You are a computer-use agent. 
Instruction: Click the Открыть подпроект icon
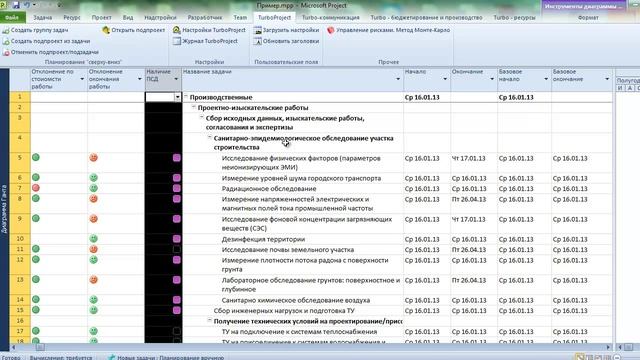click(106, 30)
